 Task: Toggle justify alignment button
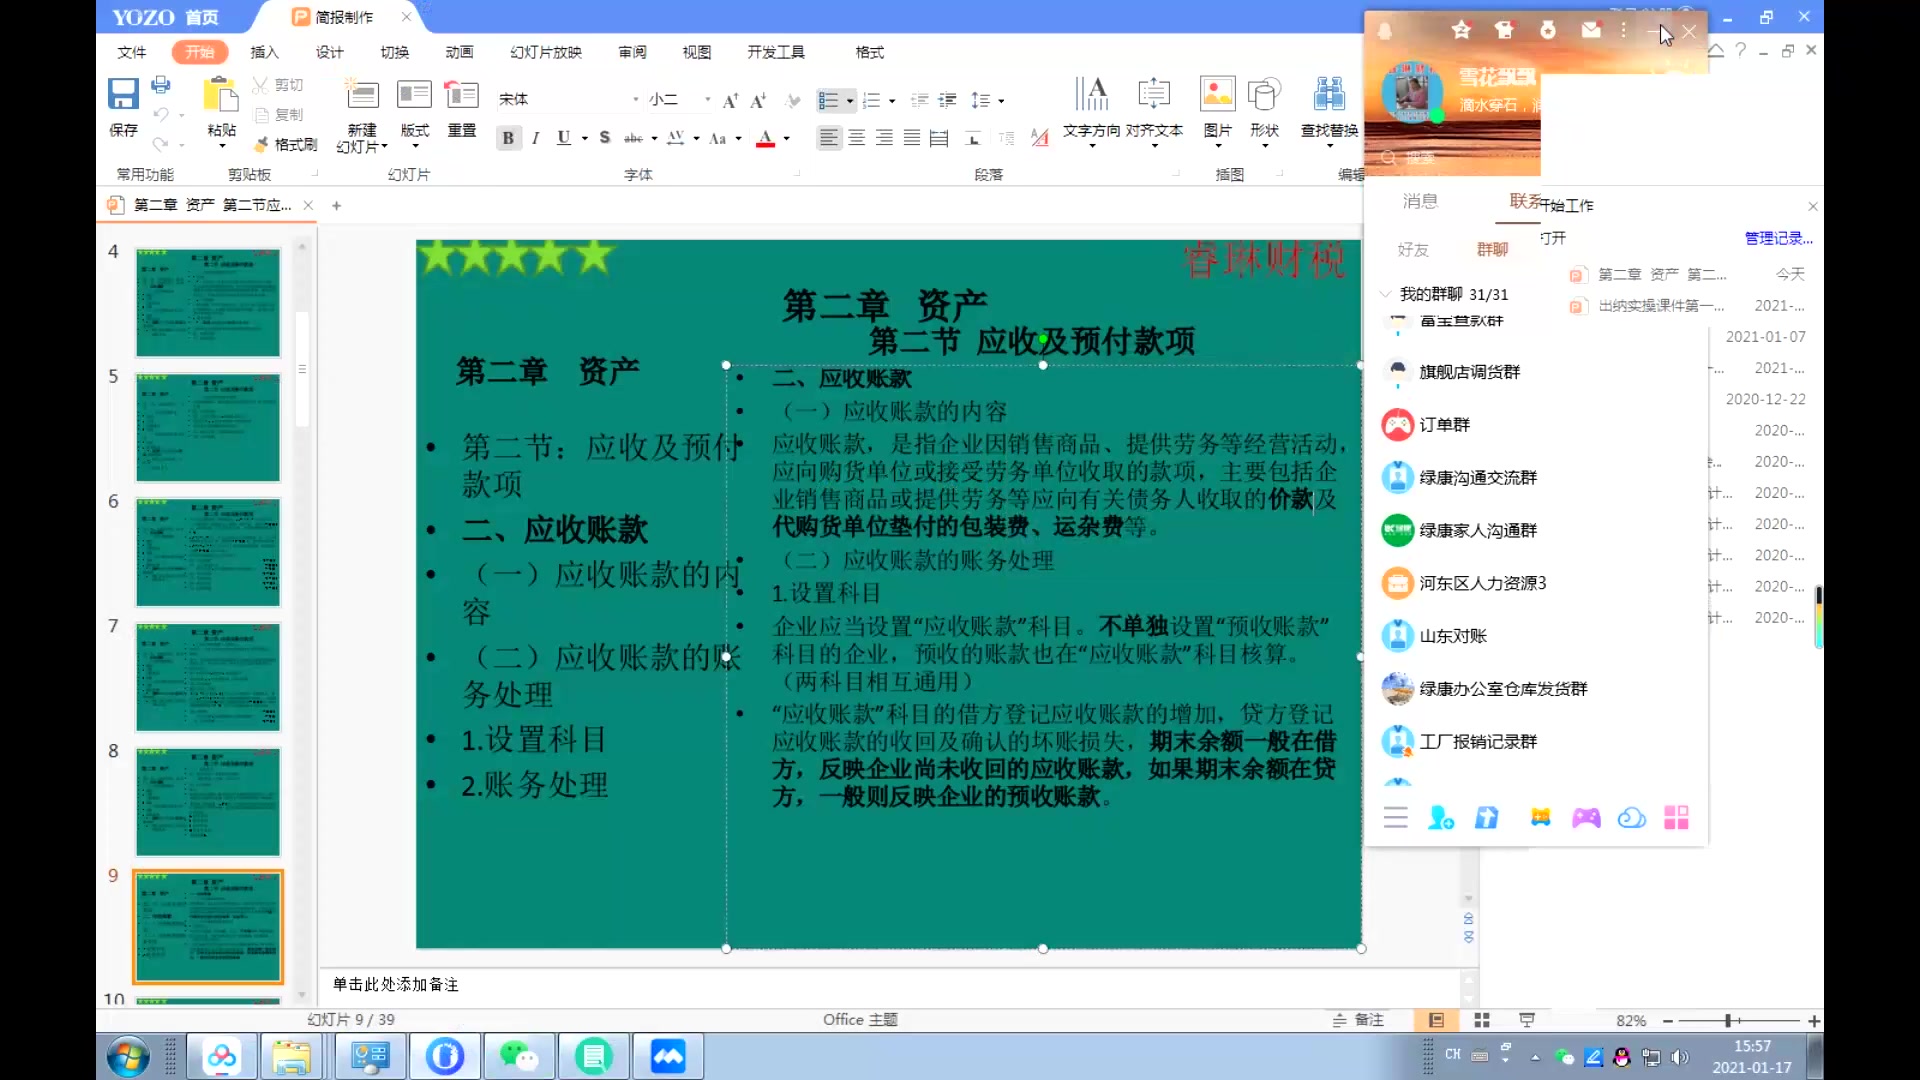coord(912,138)
